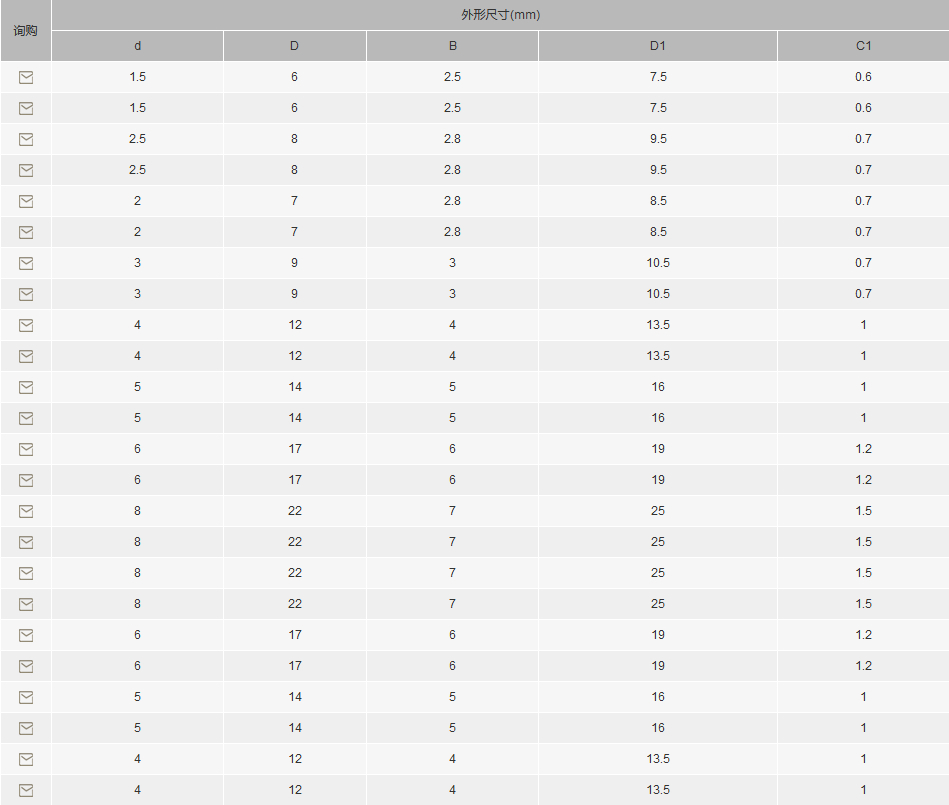Screen dimensions: 949x805
Task: Select the D1 column header
Action: [658, 46]
